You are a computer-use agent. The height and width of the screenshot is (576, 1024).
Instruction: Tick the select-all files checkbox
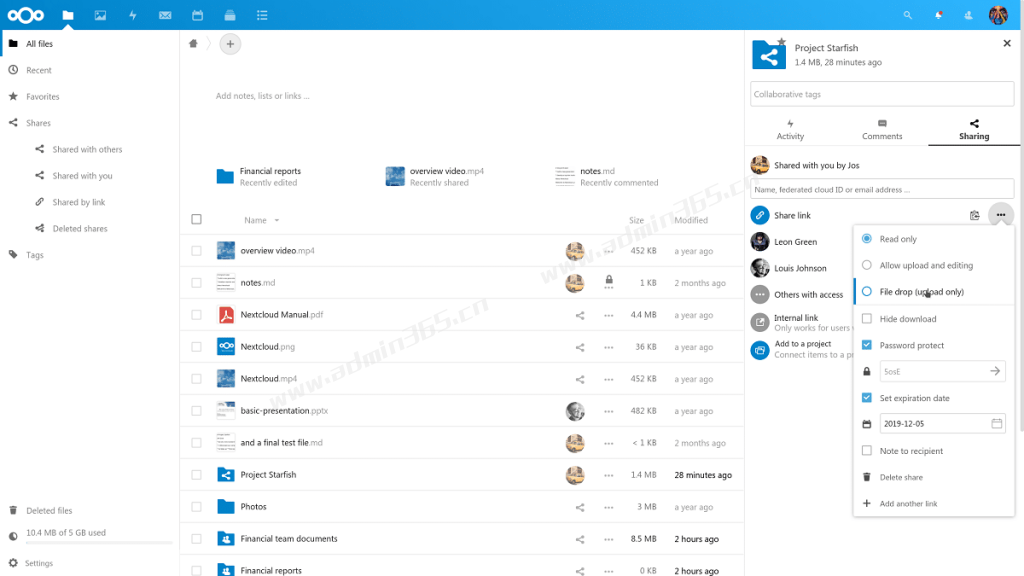coord(197,219)
